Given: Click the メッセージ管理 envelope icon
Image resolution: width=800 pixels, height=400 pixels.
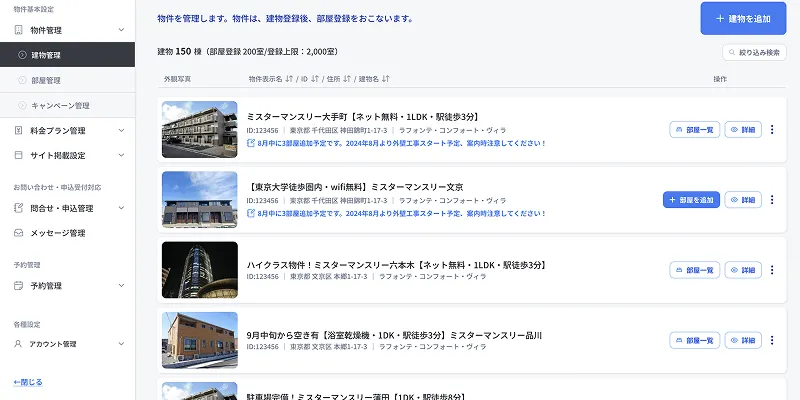Looking at the screenshot, I should click(x=18, y=233).
